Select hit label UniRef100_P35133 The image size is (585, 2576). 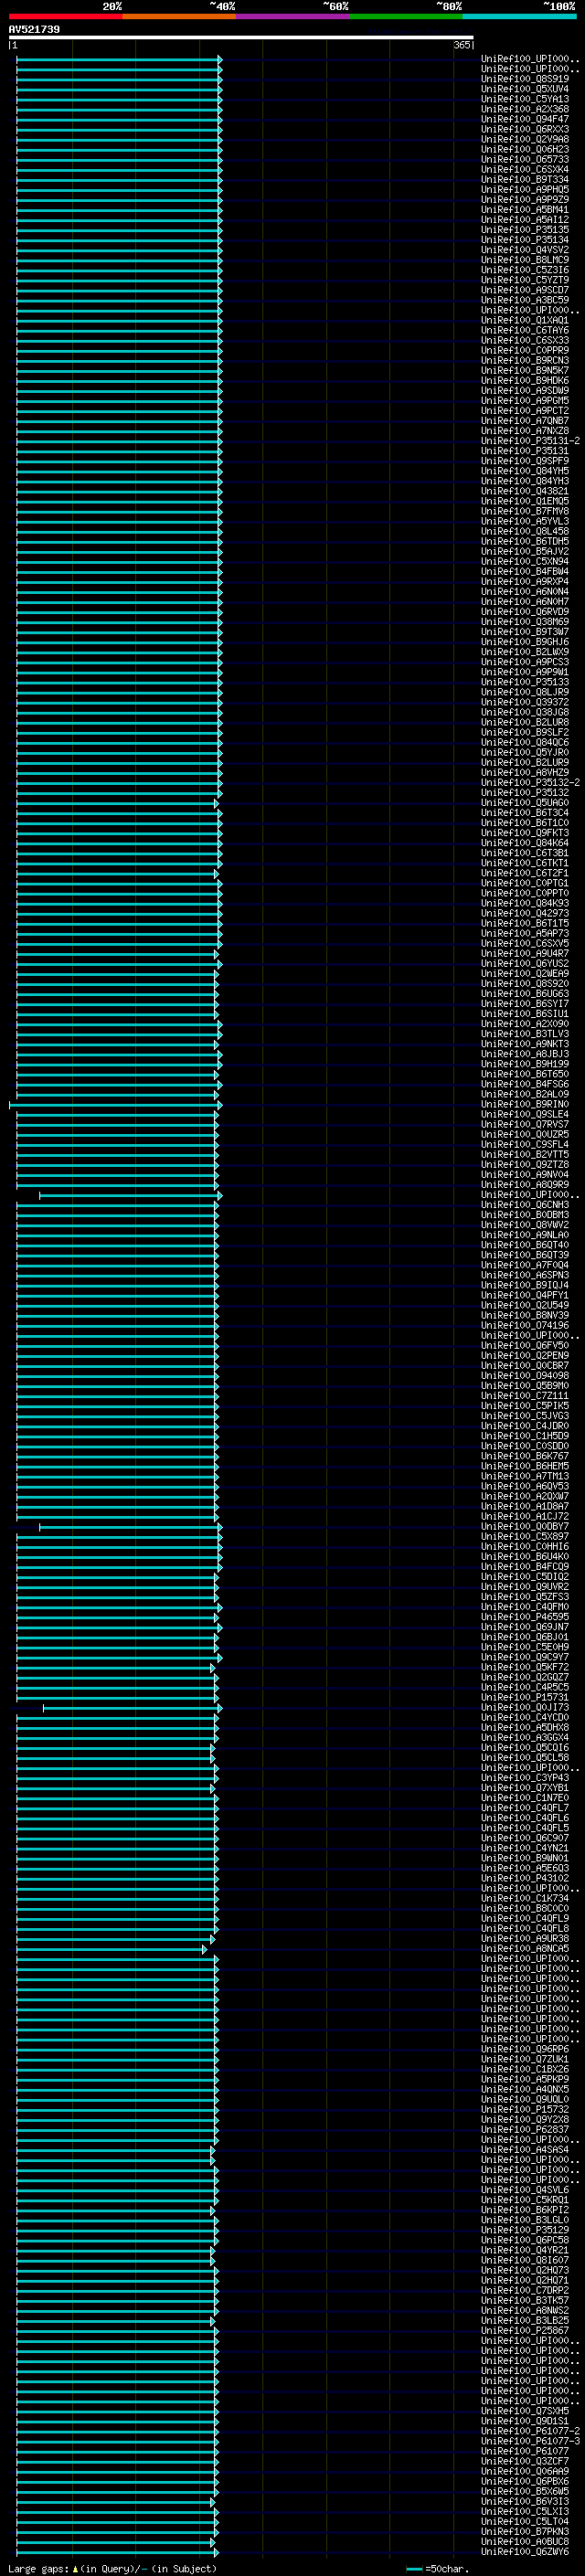[x=525, y=682]
